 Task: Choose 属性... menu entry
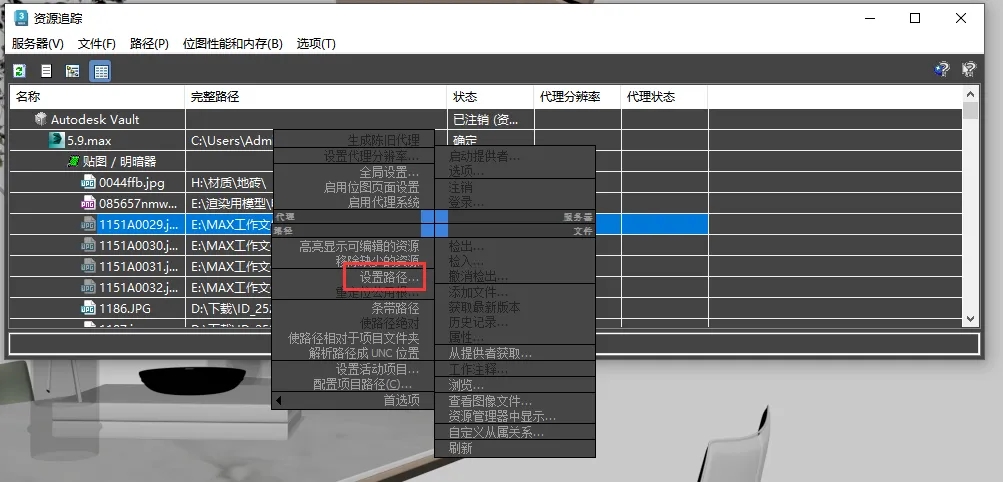point(466,336)
